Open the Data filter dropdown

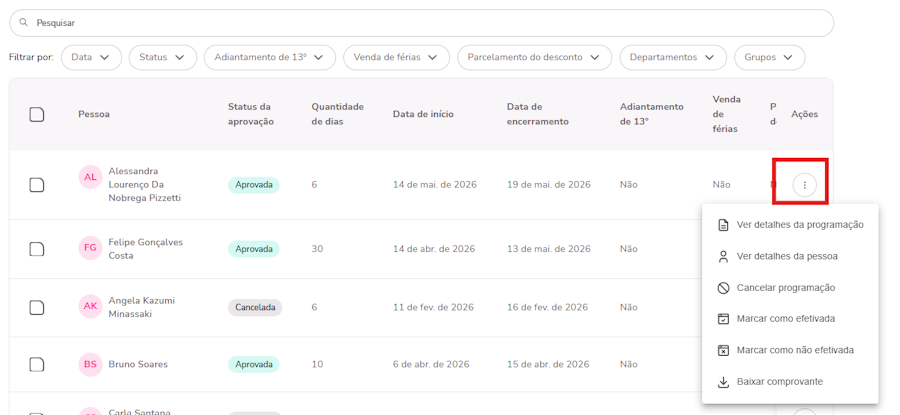pyautogui.click(x=91, y=57)
